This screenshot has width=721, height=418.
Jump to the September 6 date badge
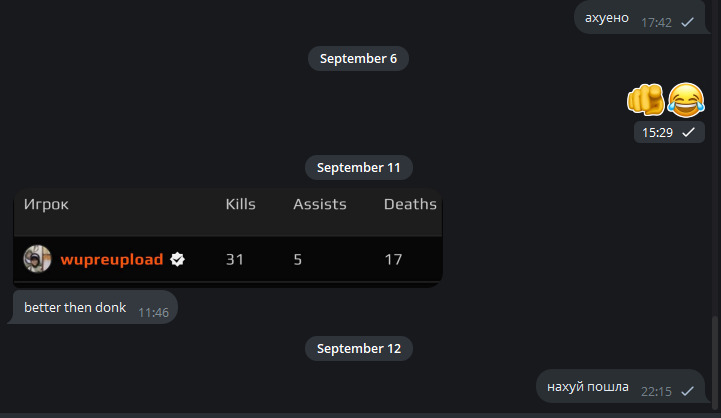point(358,59)
